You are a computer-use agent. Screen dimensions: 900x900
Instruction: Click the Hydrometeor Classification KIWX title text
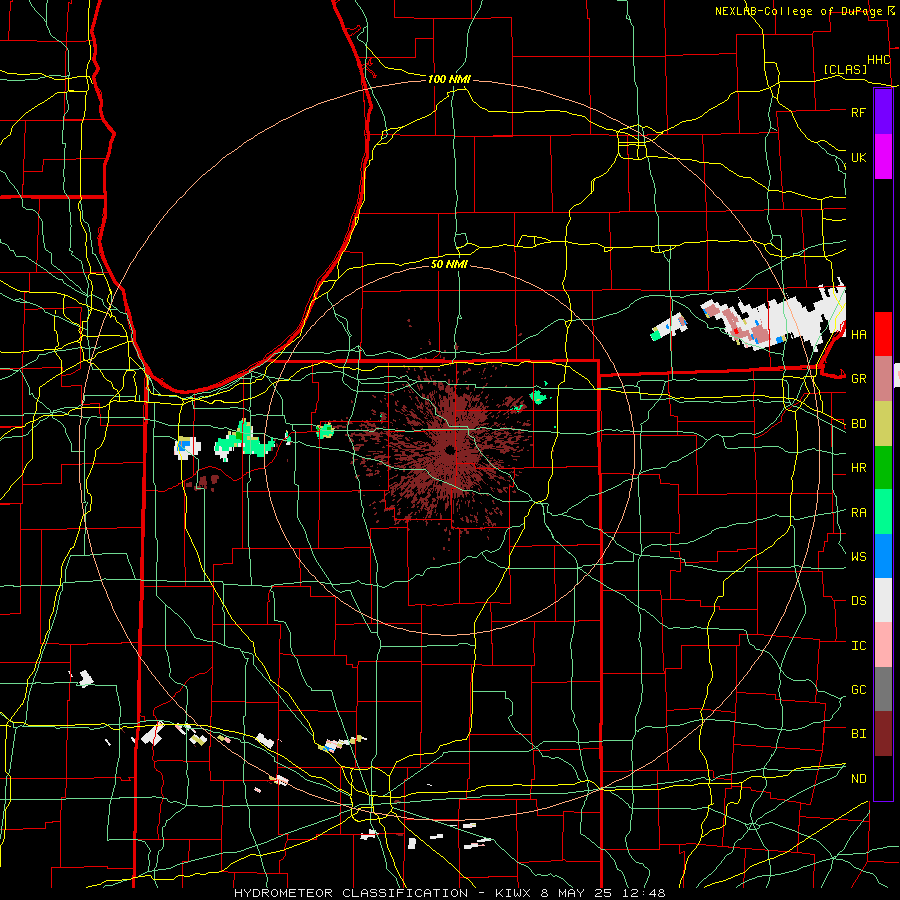449,893
